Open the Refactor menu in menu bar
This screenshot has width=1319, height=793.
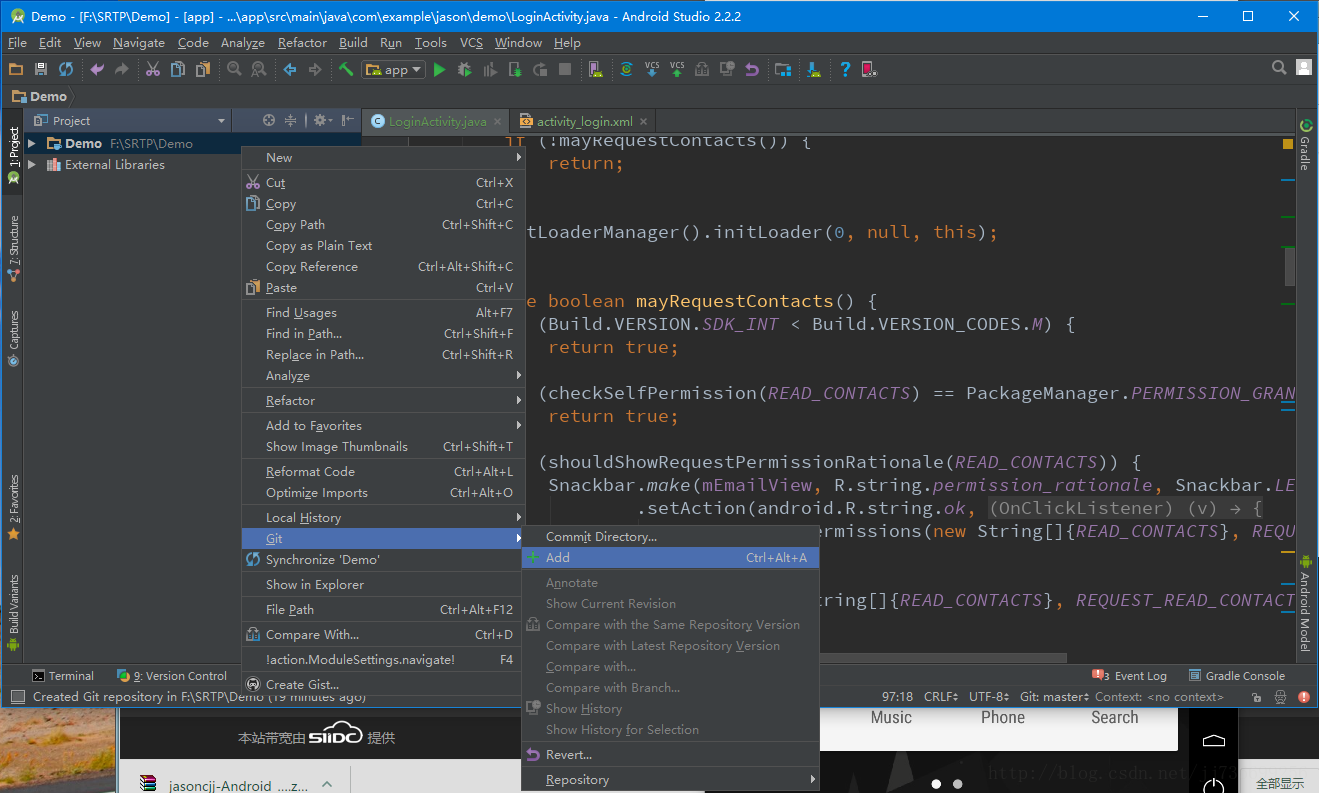click(302, 42)
